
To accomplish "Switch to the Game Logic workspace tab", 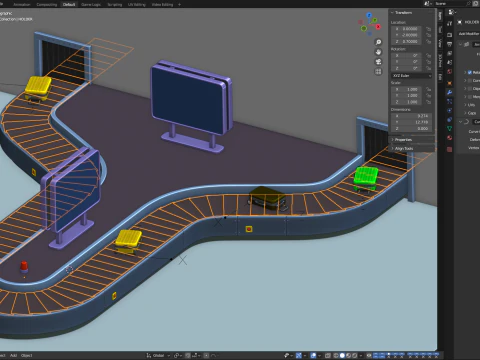I will coord(91,5).
